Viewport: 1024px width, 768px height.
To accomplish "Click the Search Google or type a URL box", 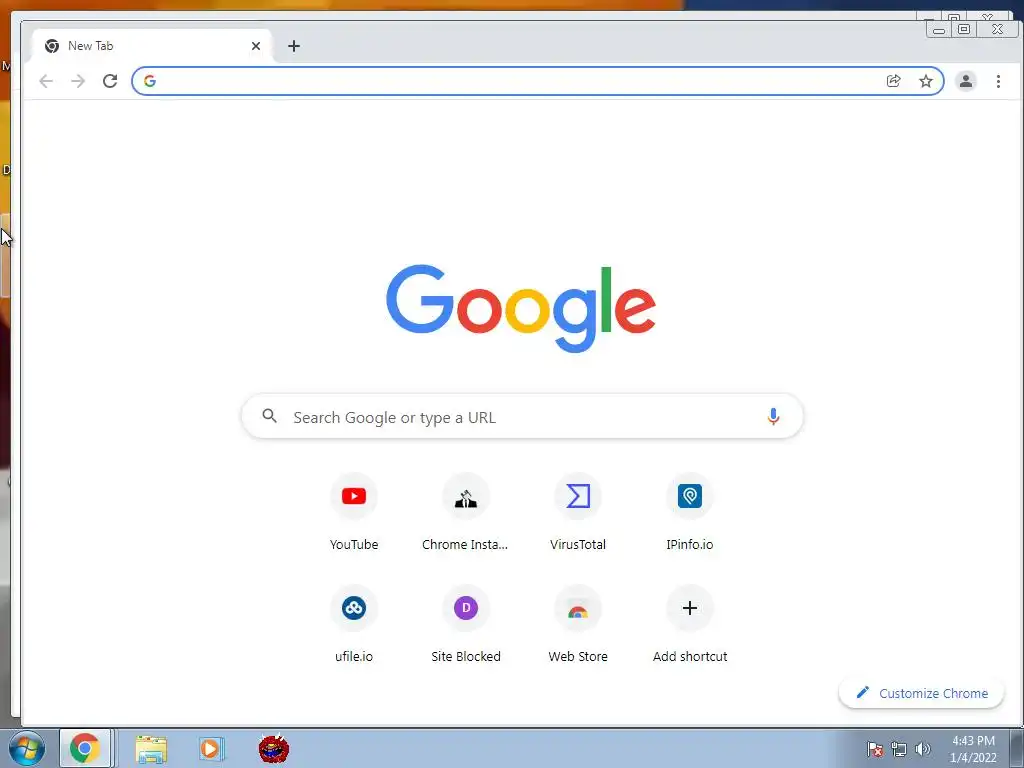I will pos(522,416).
